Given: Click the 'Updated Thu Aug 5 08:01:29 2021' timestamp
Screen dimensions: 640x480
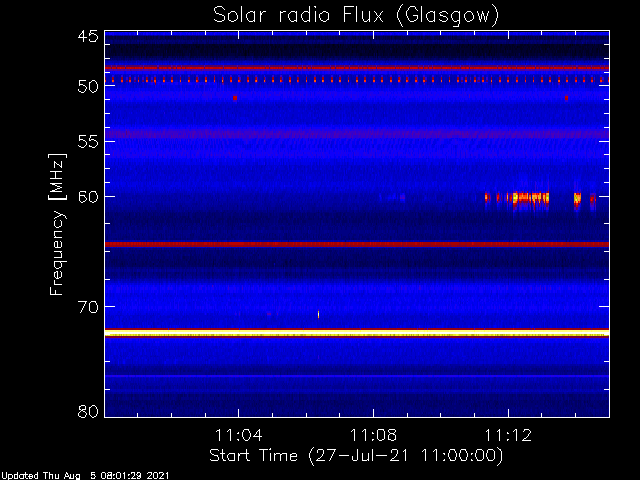Looking at the screenshot, I should [x=85, y=476].
